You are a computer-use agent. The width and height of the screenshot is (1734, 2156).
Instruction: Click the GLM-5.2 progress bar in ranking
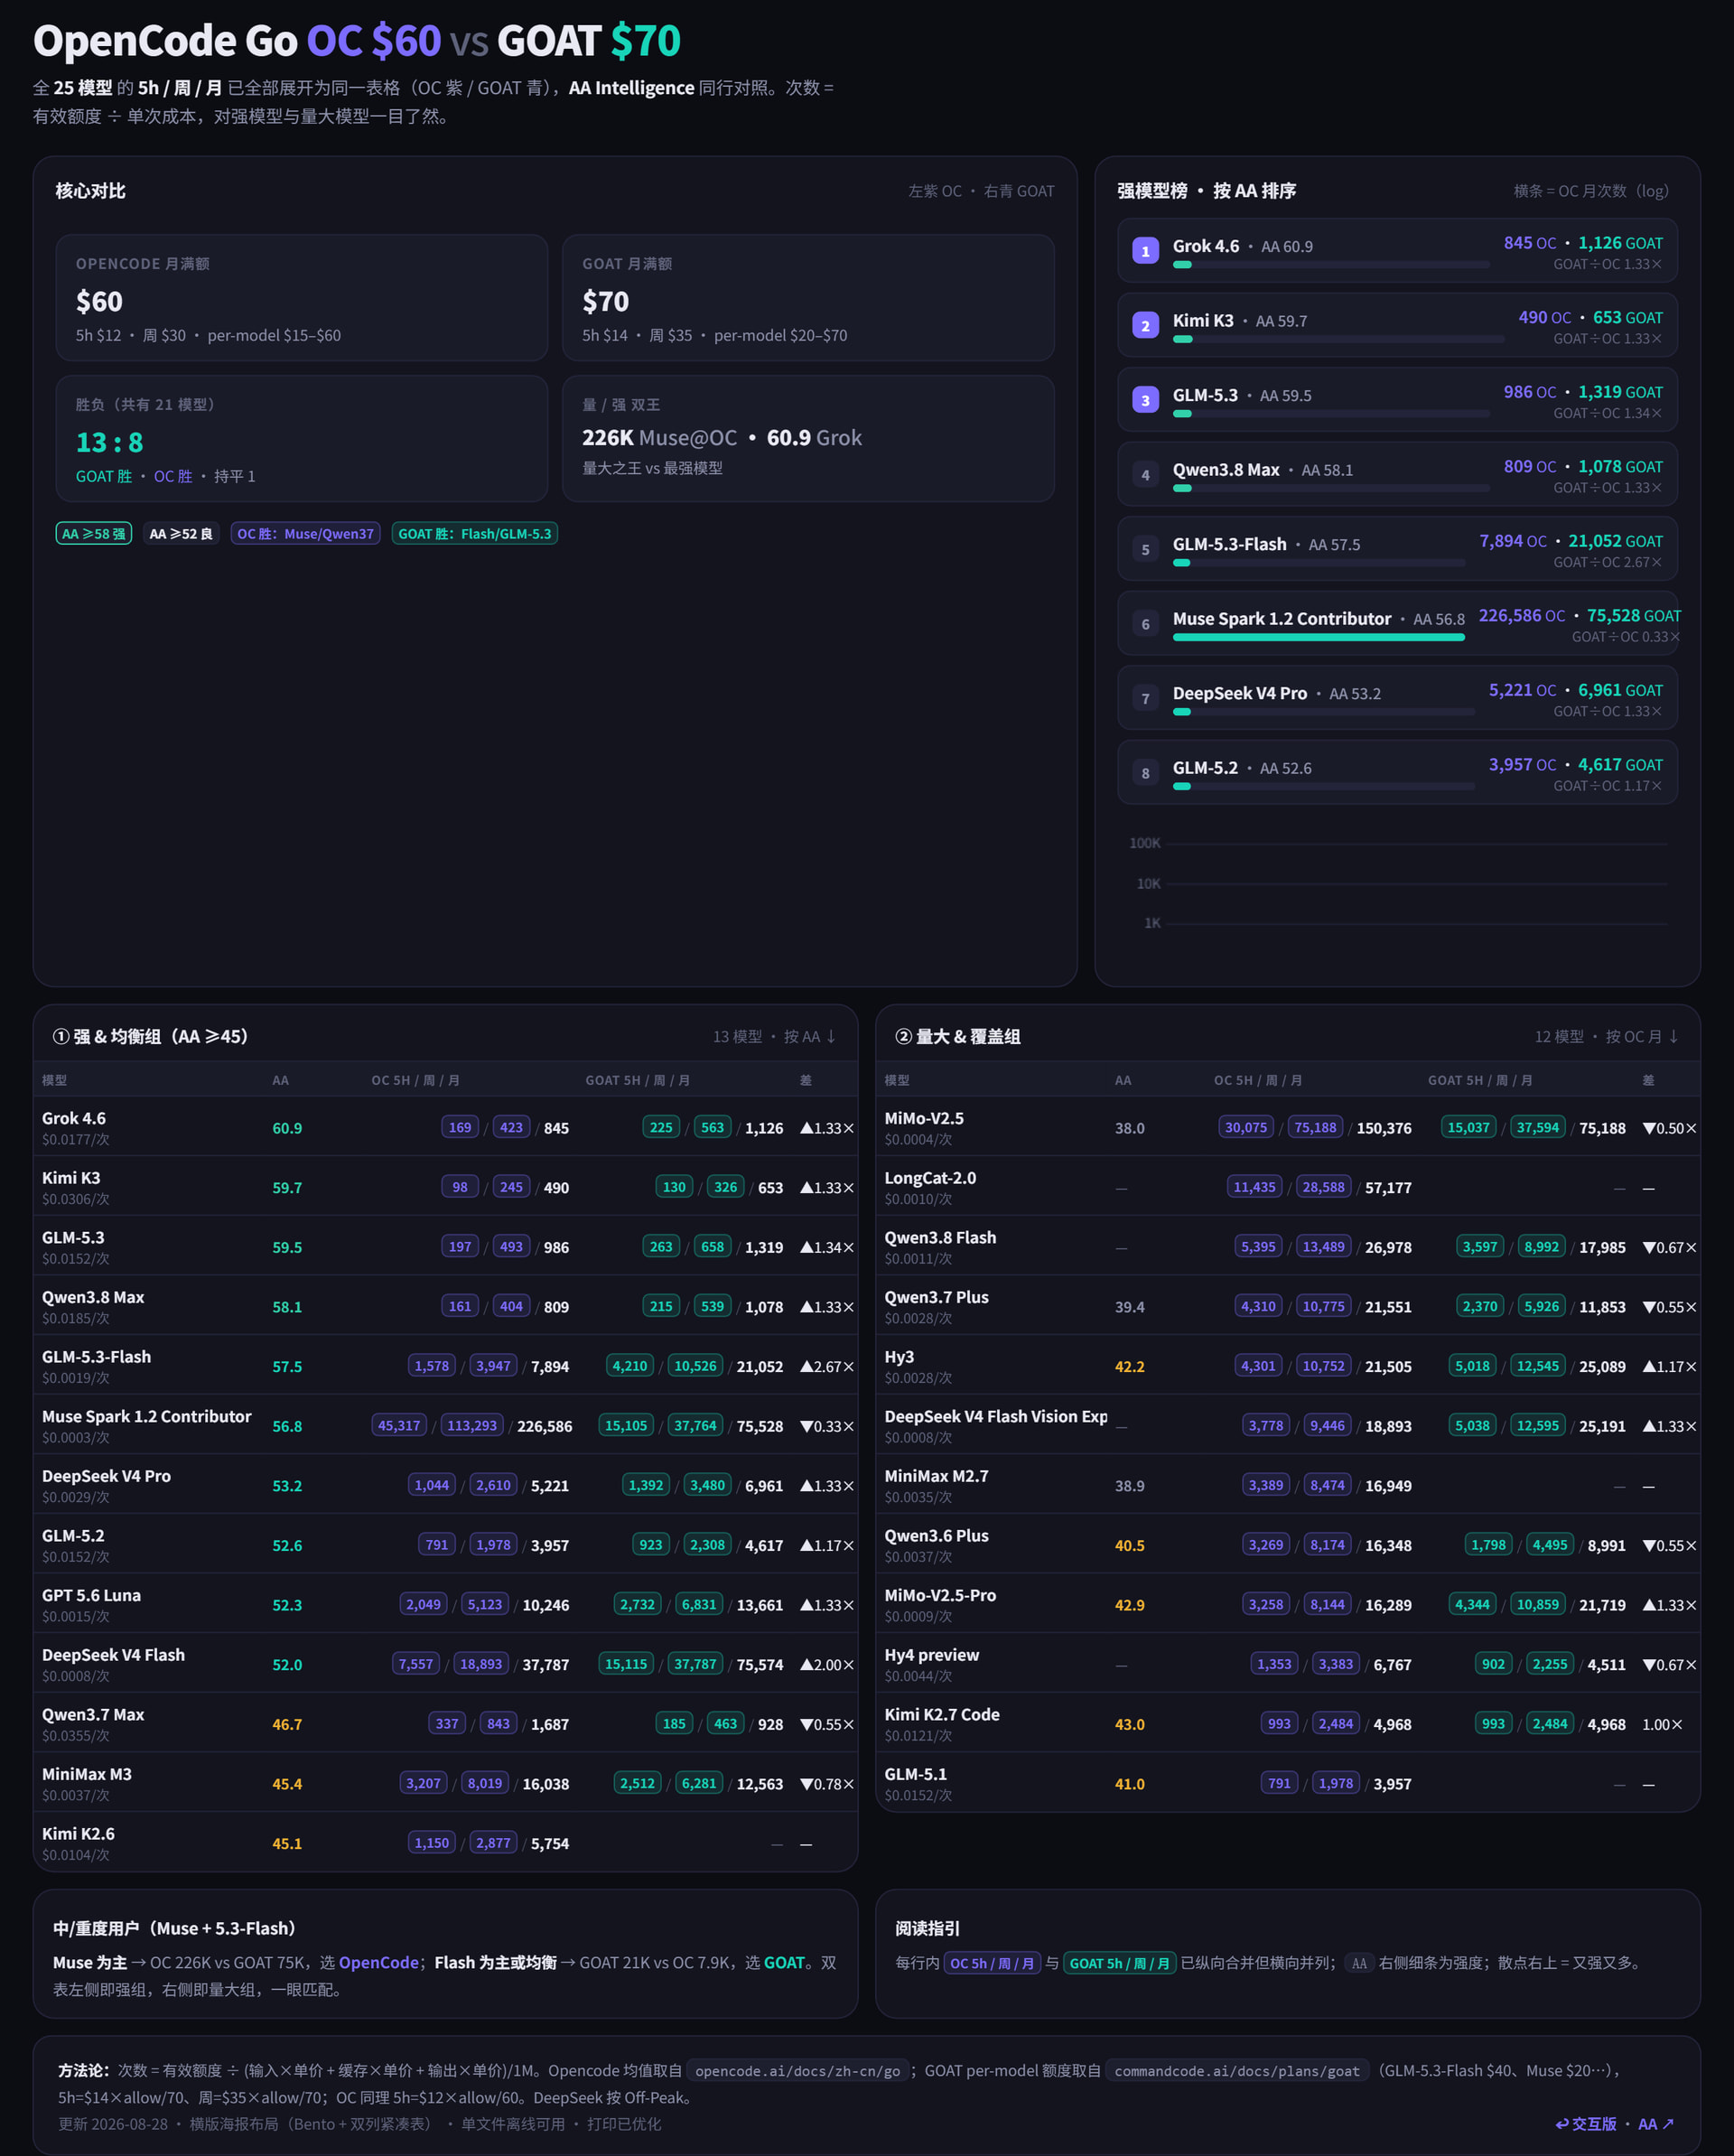point(1324,786)
